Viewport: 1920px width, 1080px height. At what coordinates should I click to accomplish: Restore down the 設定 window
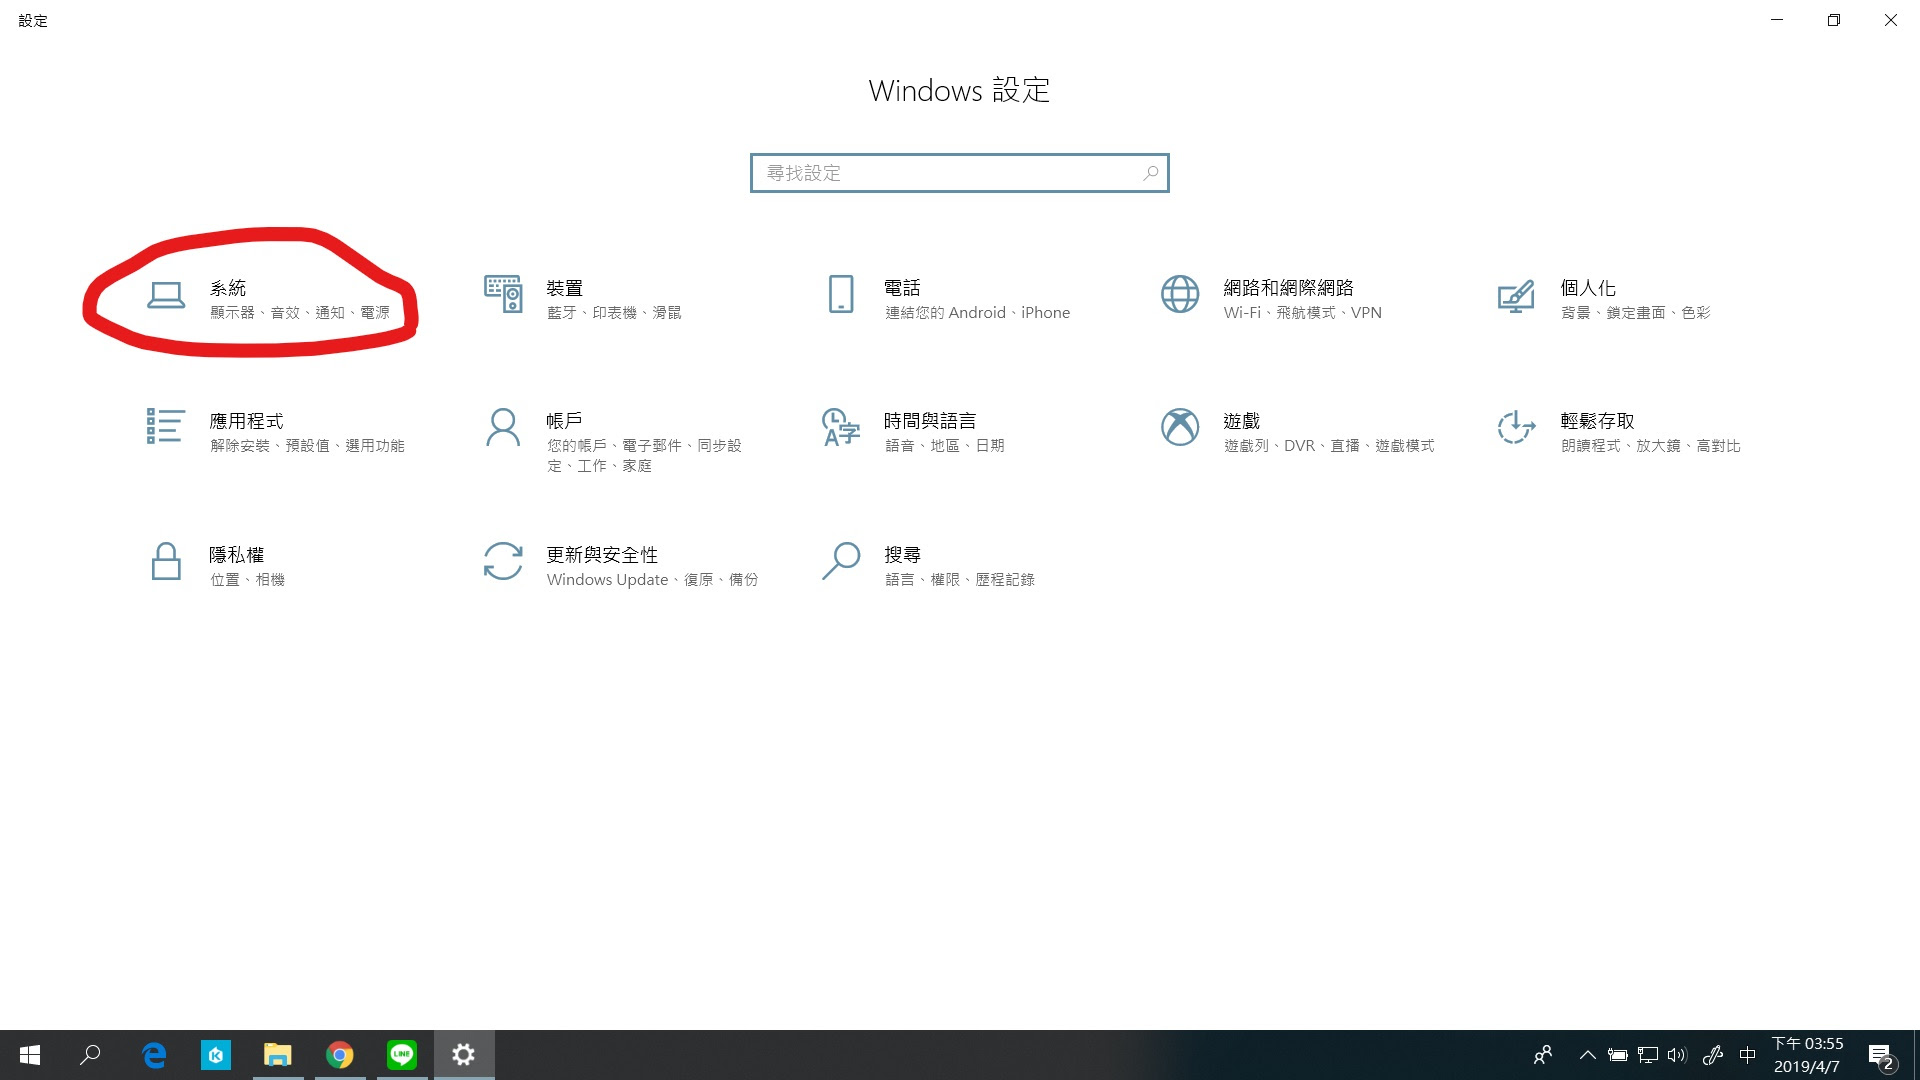[x=1834, y=20]
